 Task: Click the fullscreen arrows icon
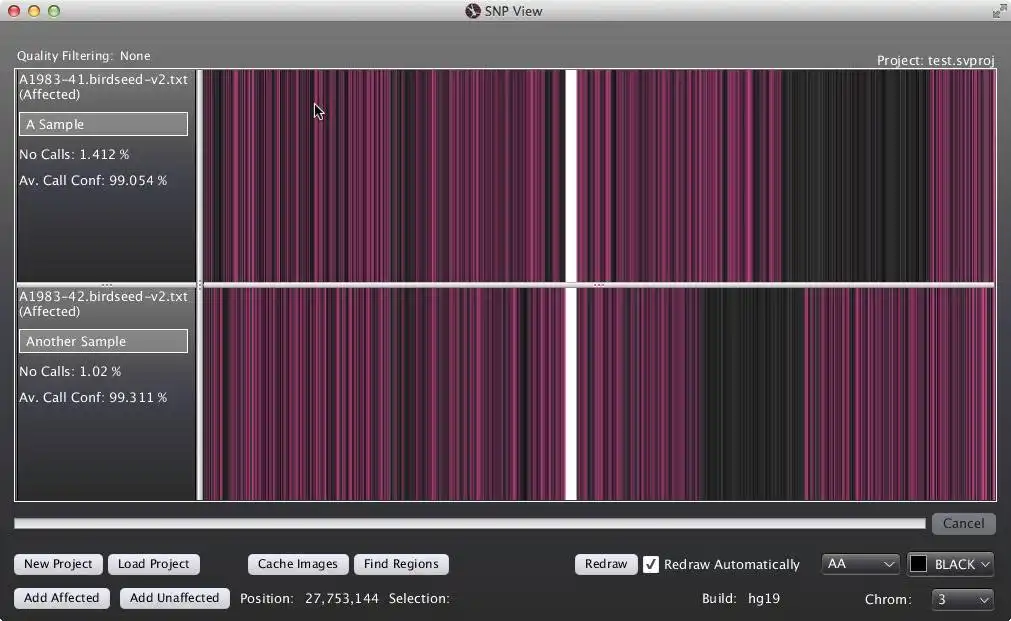coord(999,11)
